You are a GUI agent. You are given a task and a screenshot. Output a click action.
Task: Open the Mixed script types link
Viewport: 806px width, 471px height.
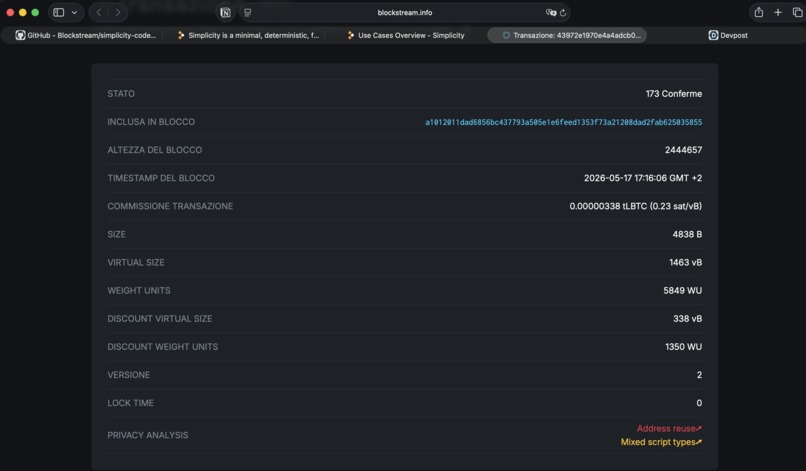[x=661, y=442]
